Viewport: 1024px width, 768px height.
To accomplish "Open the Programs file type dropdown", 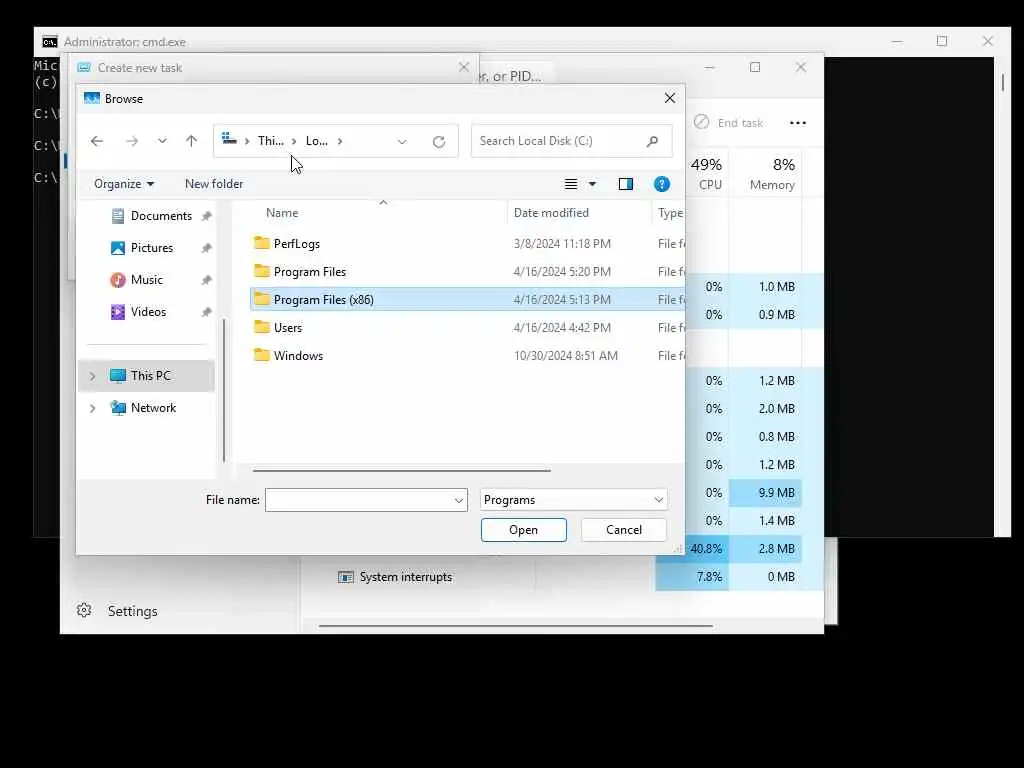I will click(x=573, y=500).
